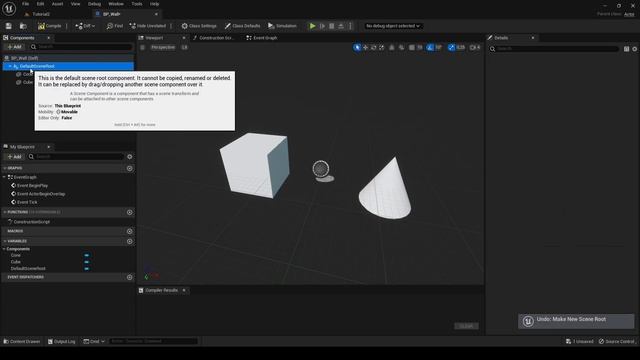This screenshot has width=640, height=360.
Task: Open the Diff dropdown
Action: (85, 26)
